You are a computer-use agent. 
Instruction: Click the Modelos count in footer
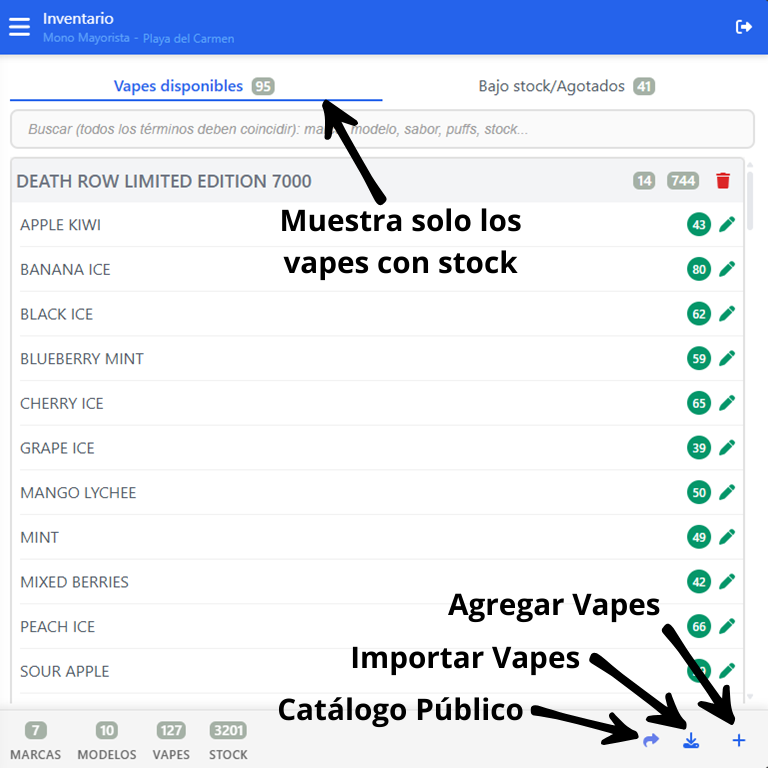pos(107,741)
